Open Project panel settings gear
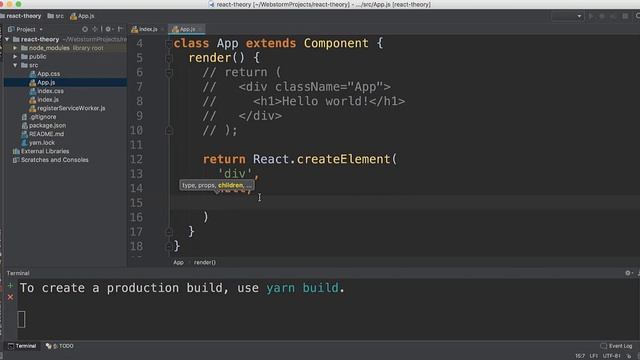The image size is (640, 360). [x=108, y=29]
